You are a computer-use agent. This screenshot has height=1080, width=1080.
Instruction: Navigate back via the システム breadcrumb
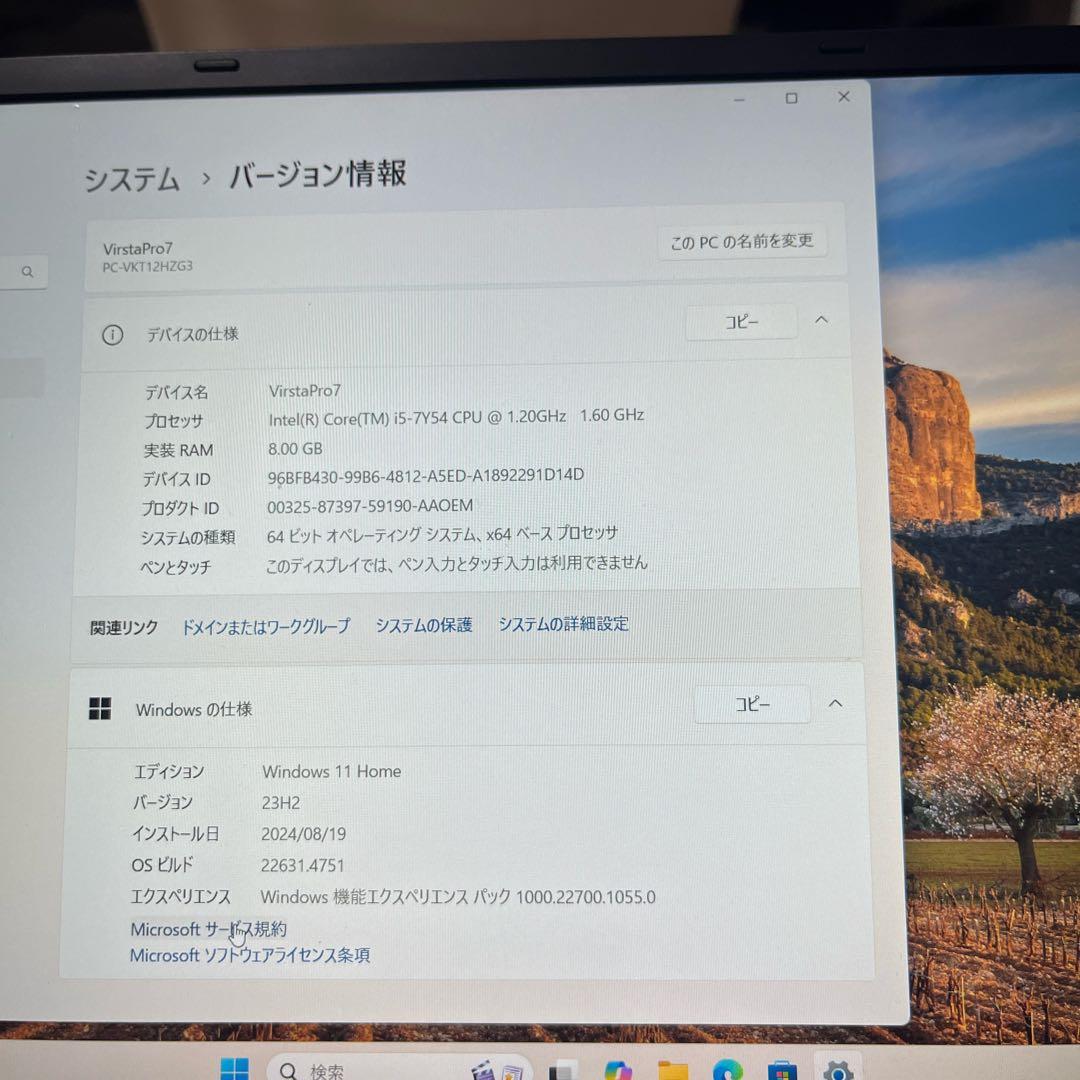pyautogui.click(x=133, y=176)
